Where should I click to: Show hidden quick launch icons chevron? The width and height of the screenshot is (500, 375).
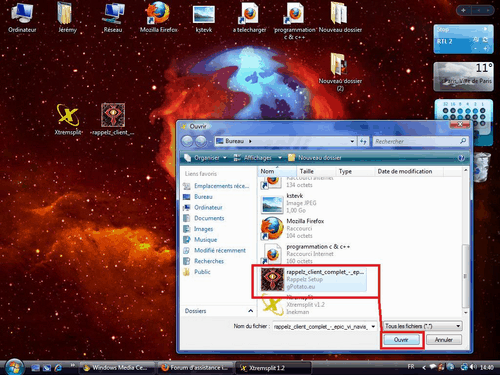(72, 365)
